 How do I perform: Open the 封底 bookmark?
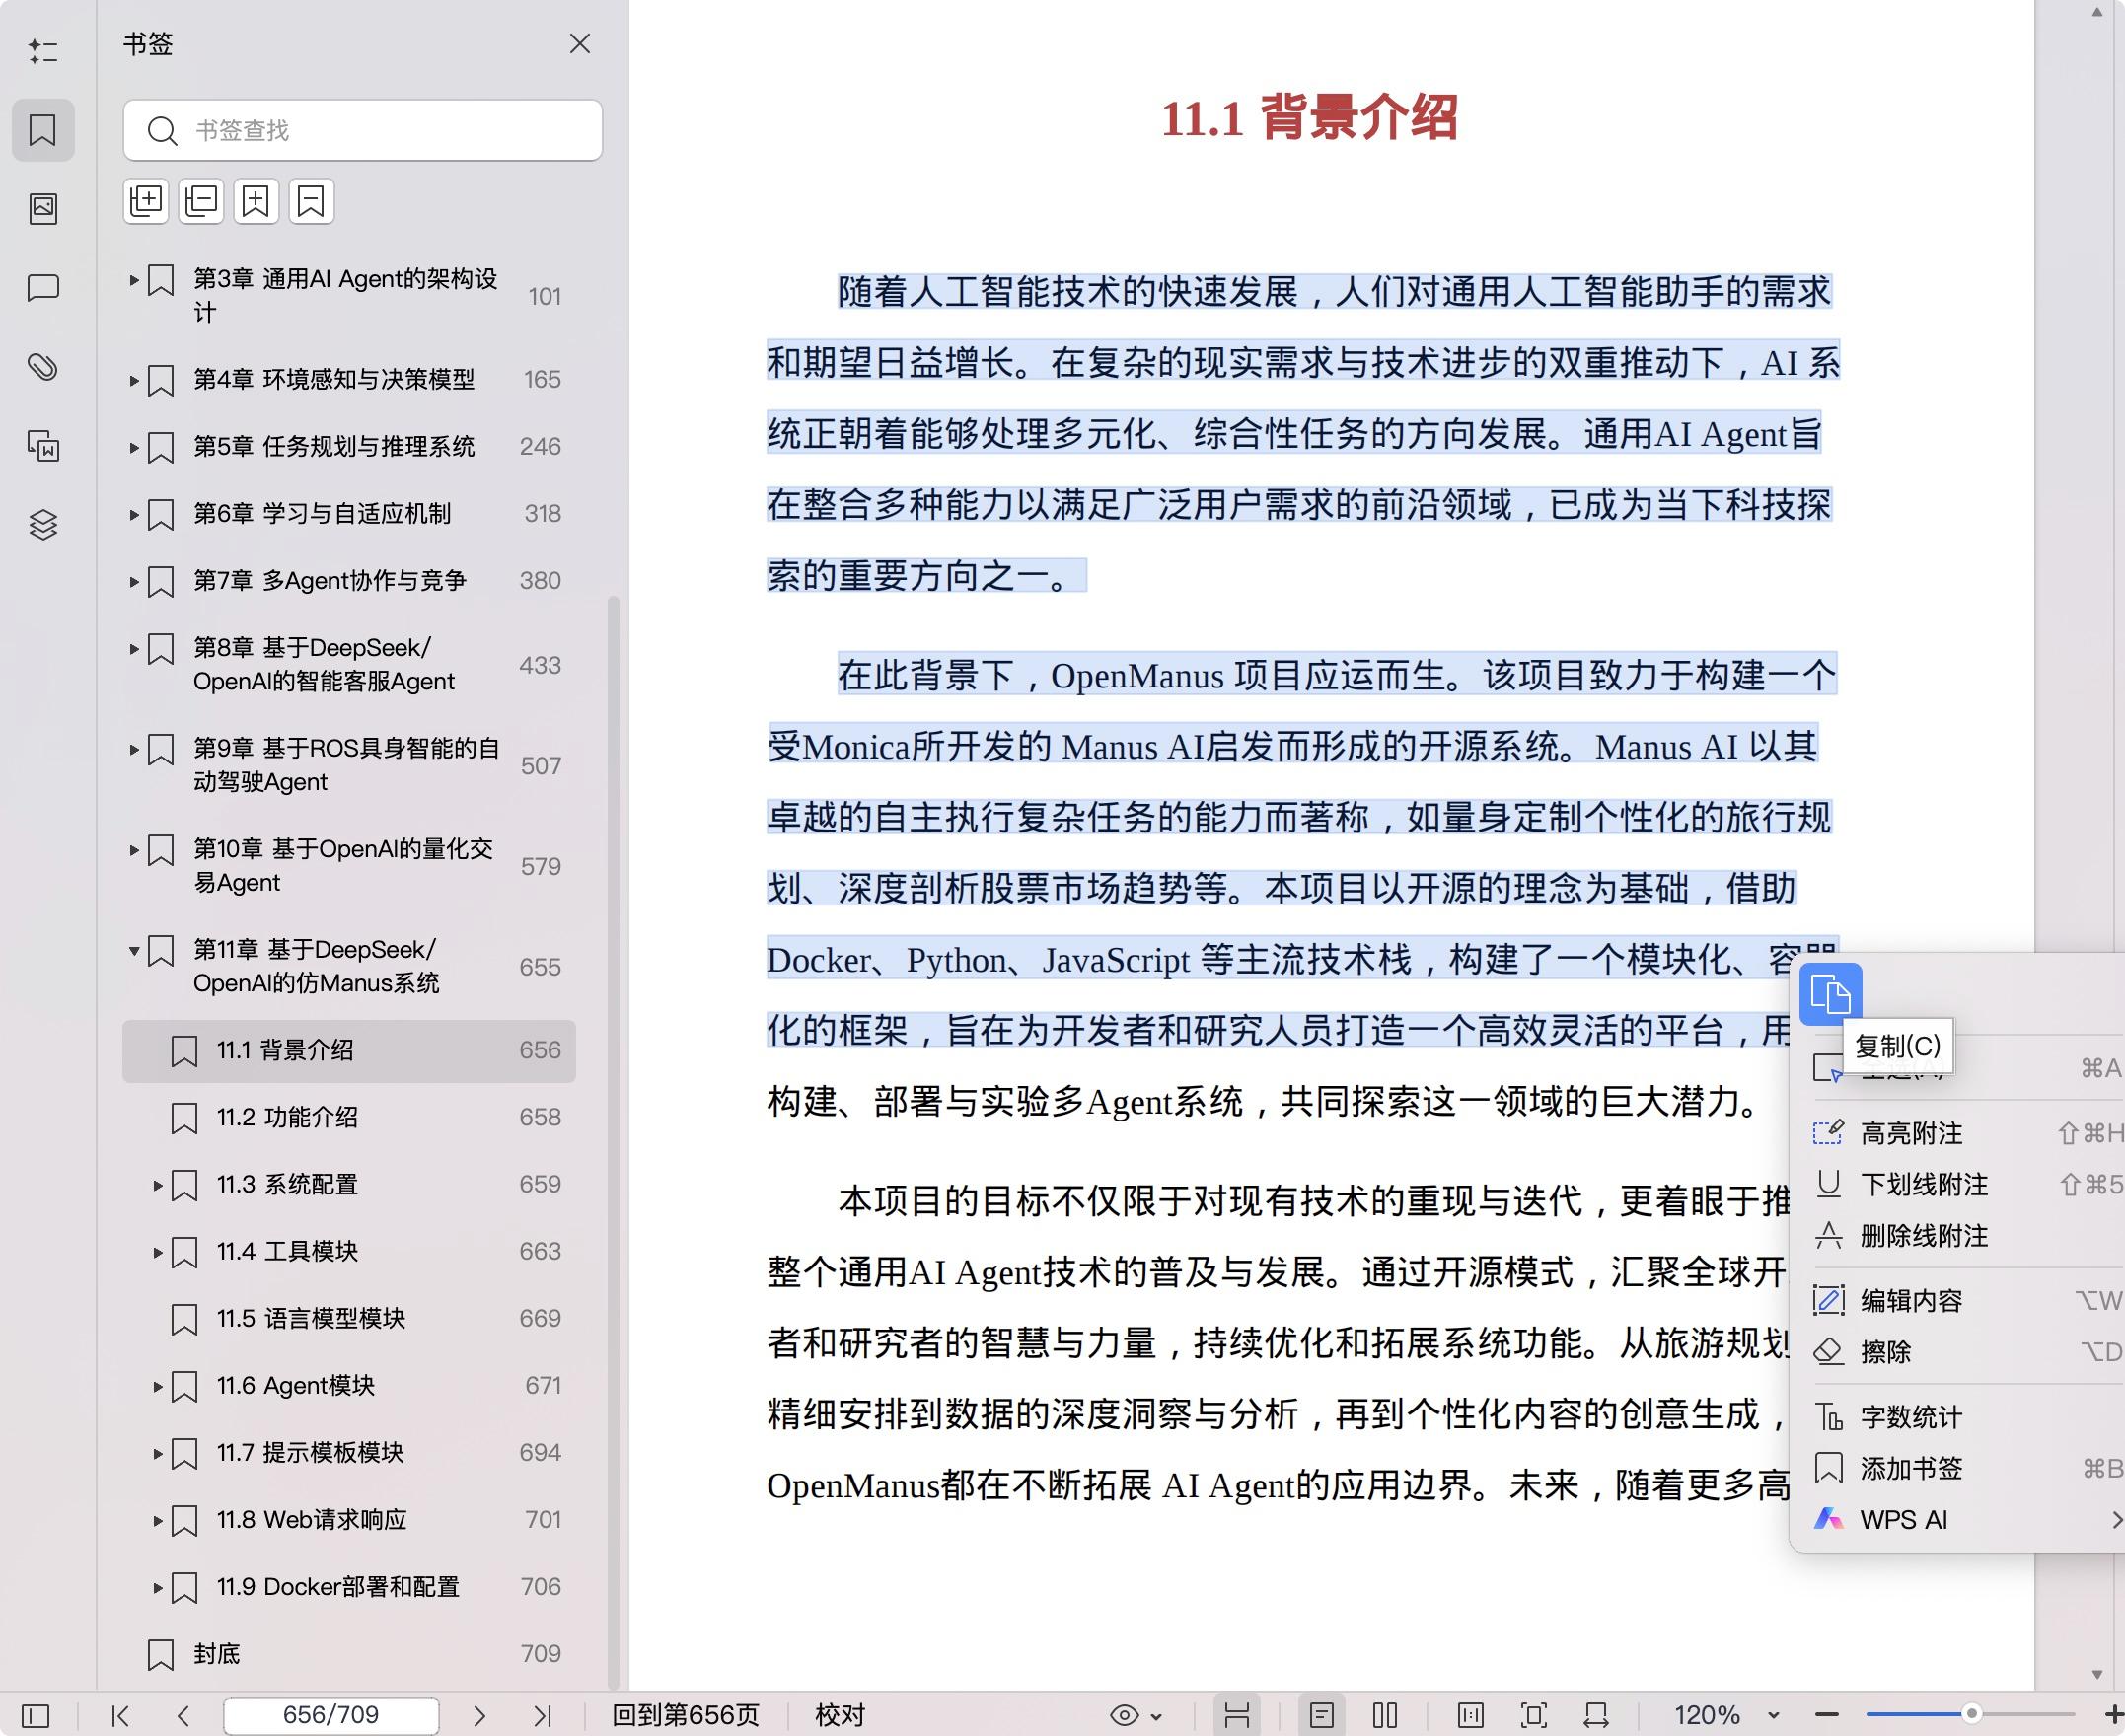coord(349,1654)
